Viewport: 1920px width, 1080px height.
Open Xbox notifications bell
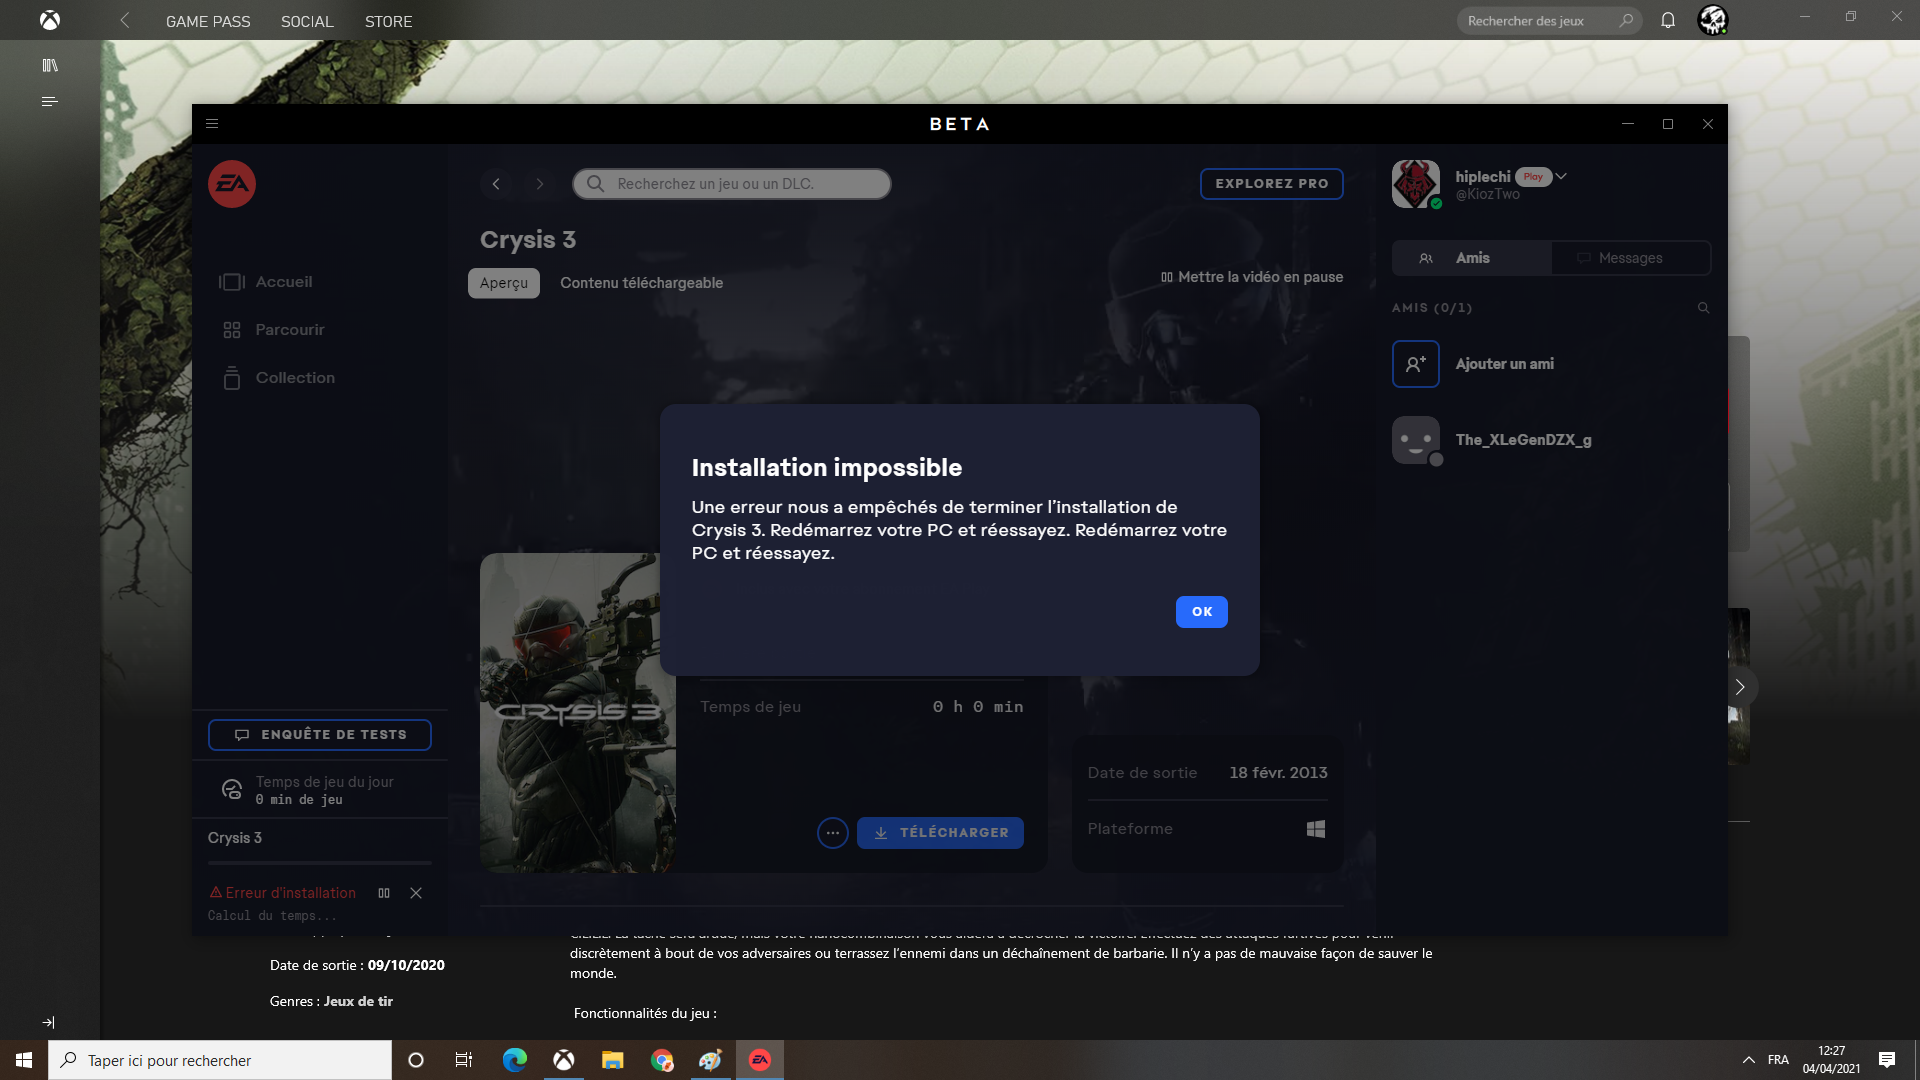(x=1668, y=21)
